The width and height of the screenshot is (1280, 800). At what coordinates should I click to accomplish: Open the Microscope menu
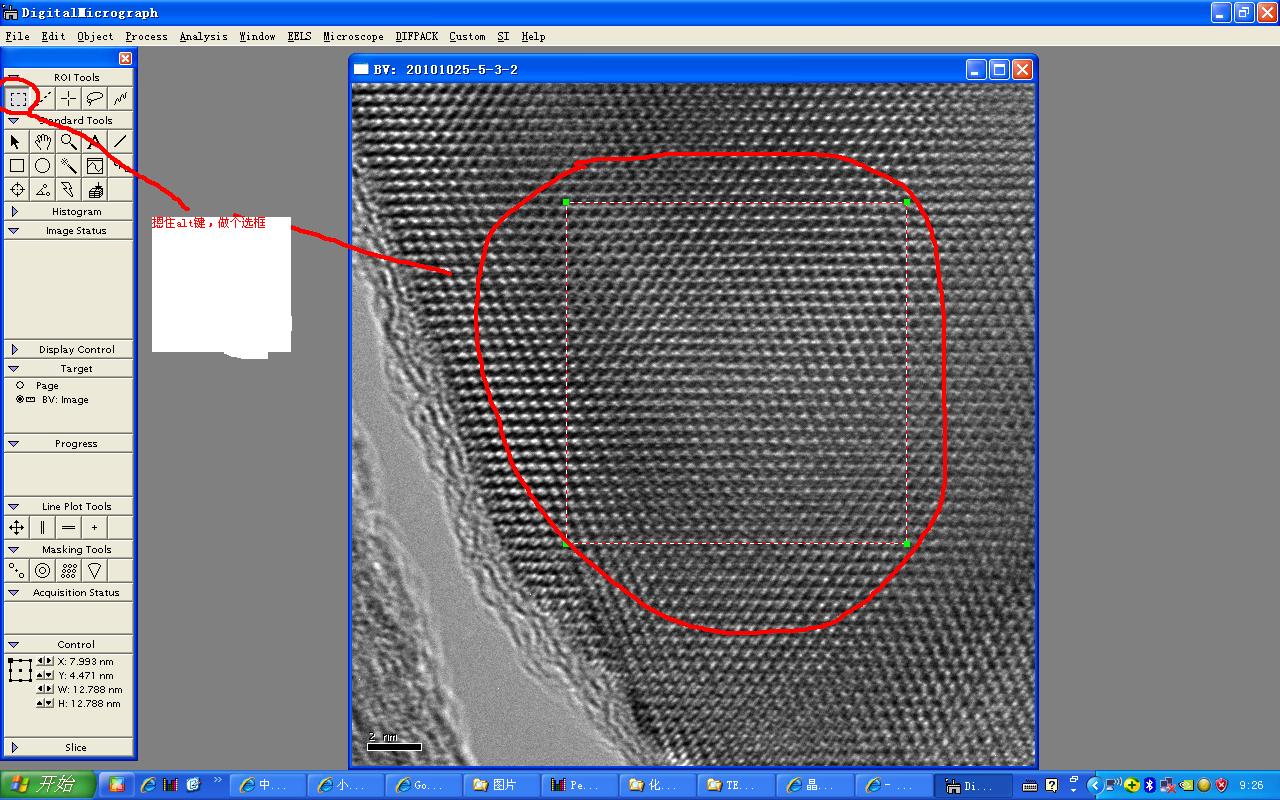click(x=353, y=36)
